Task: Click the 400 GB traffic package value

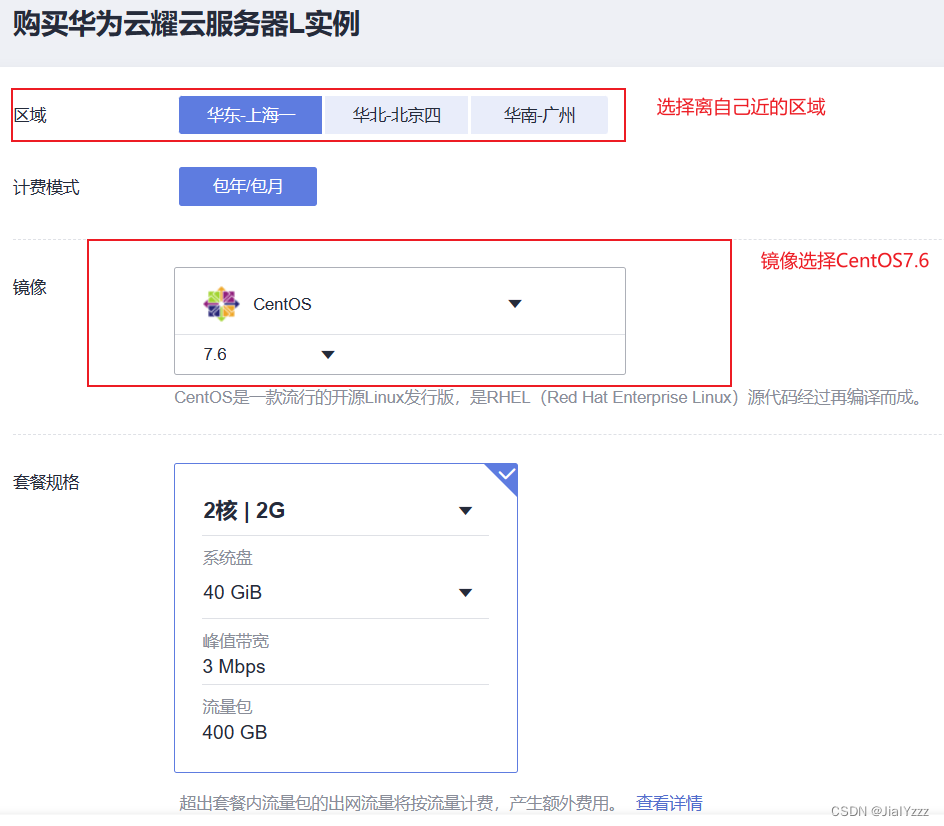Action: click(235, 732)
